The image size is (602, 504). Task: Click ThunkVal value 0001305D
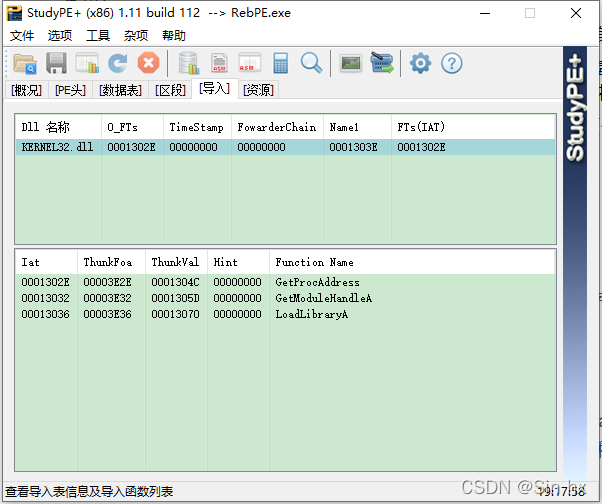(175, 299)
